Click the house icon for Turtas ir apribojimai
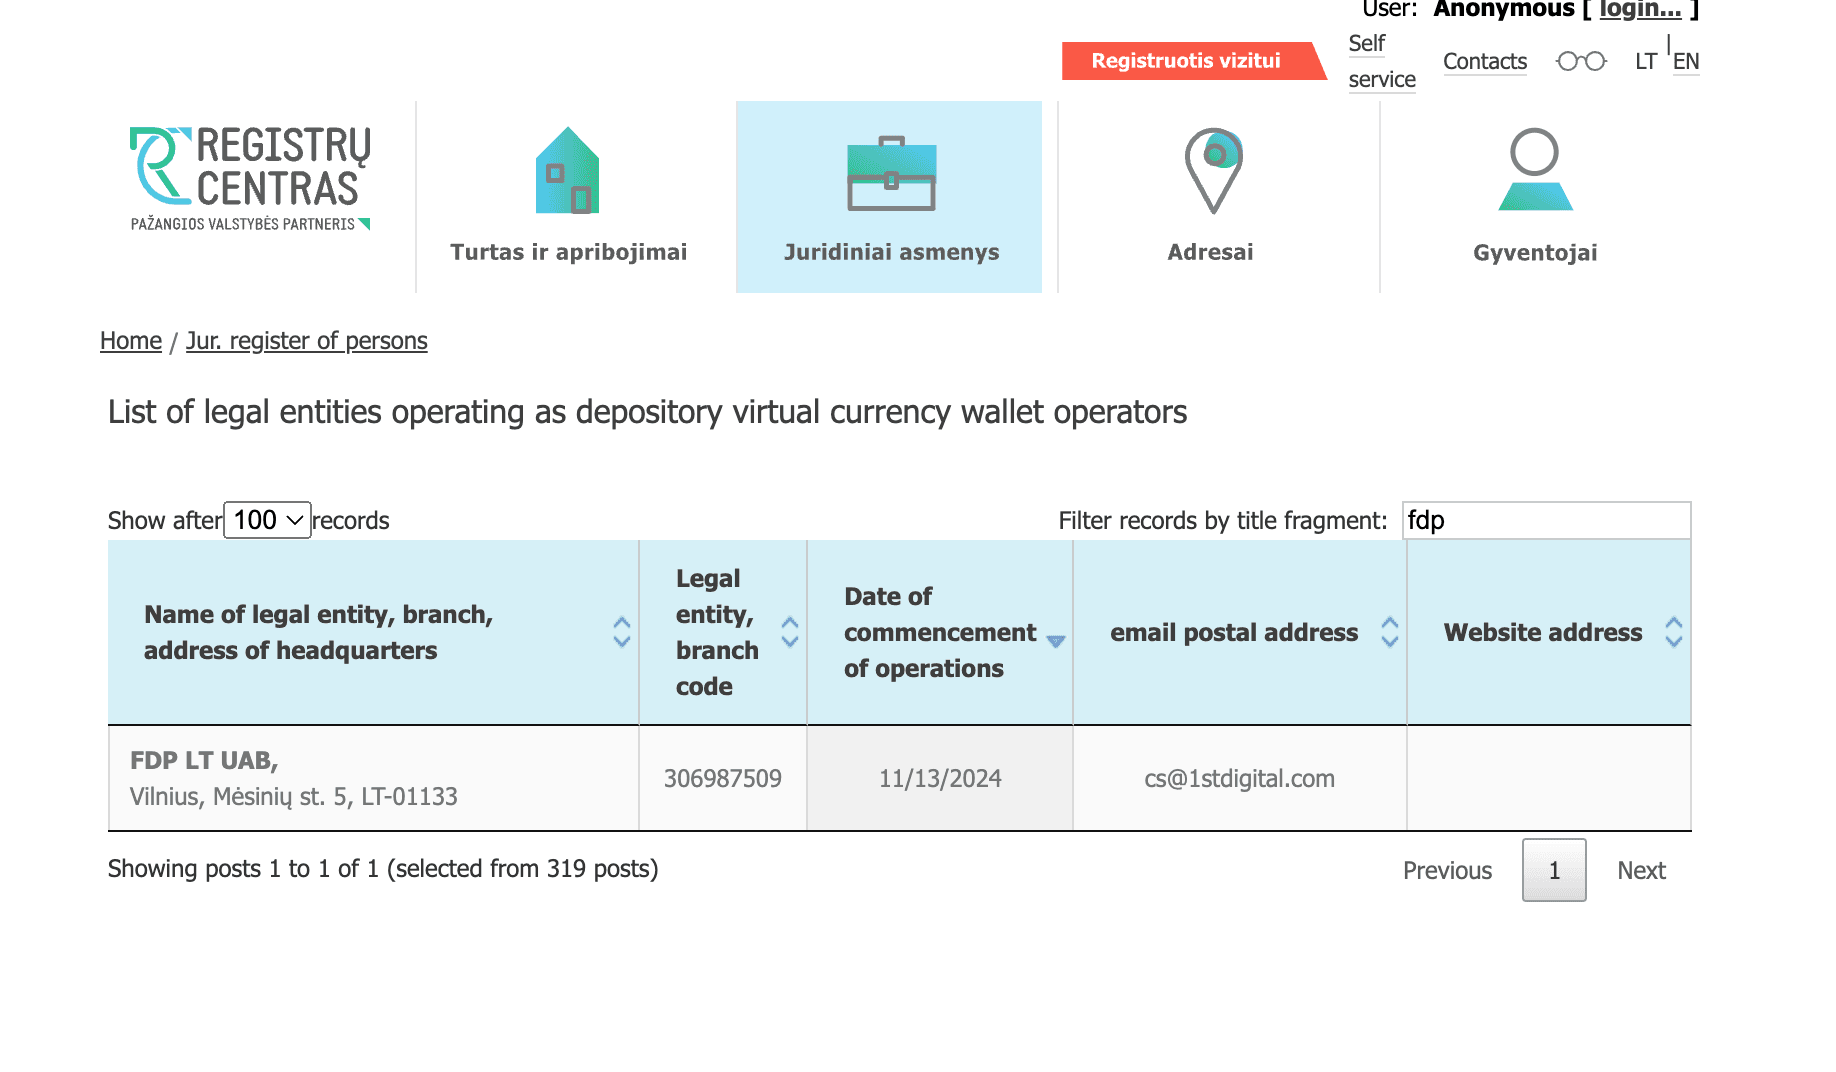 tap(567, 171)
